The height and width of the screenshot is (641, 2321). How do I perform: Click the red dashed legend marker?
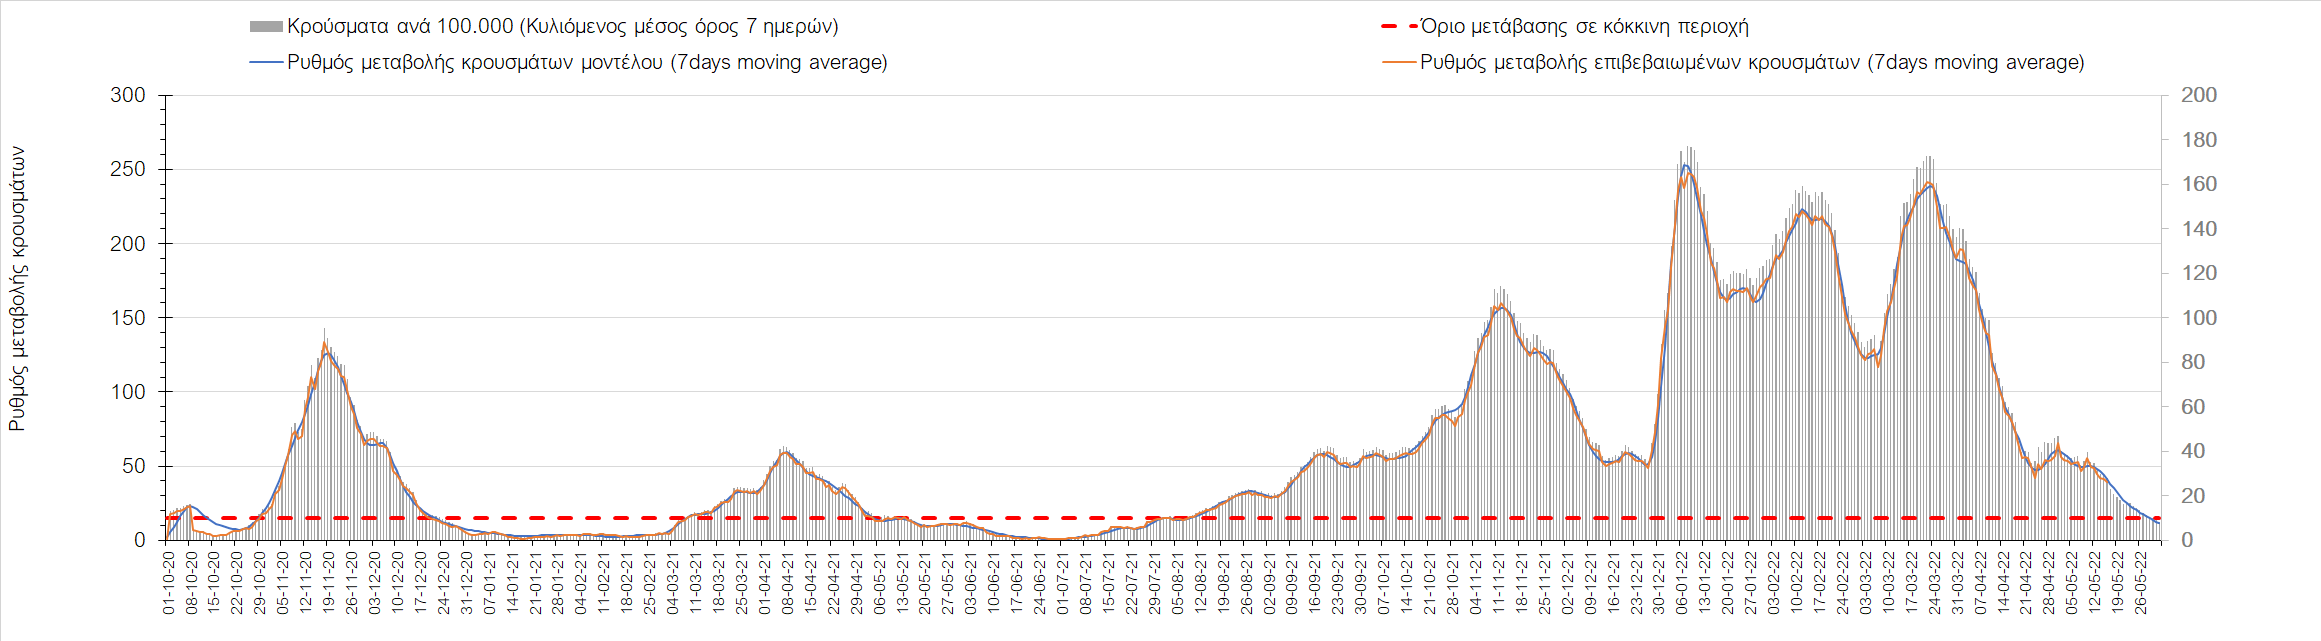pos(1398,27)
